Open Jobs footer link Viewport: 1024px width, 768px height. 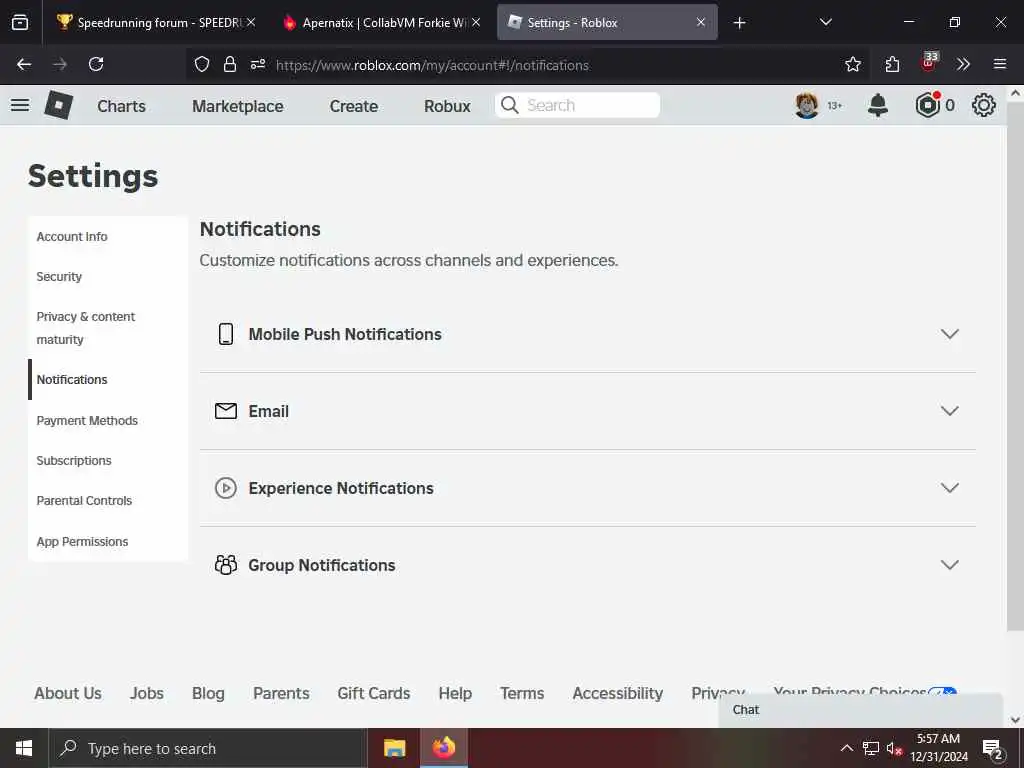pos(147,693)
